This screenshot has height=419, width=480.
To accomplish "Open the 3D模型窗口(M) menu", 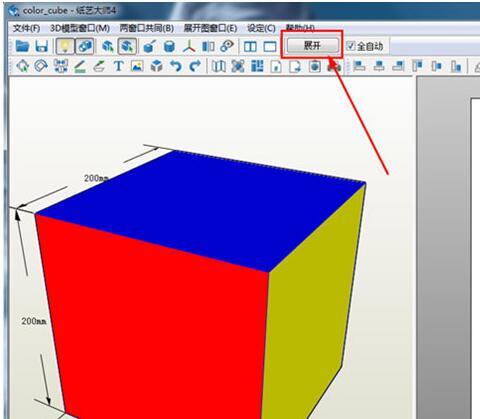I will coord(80,28).
